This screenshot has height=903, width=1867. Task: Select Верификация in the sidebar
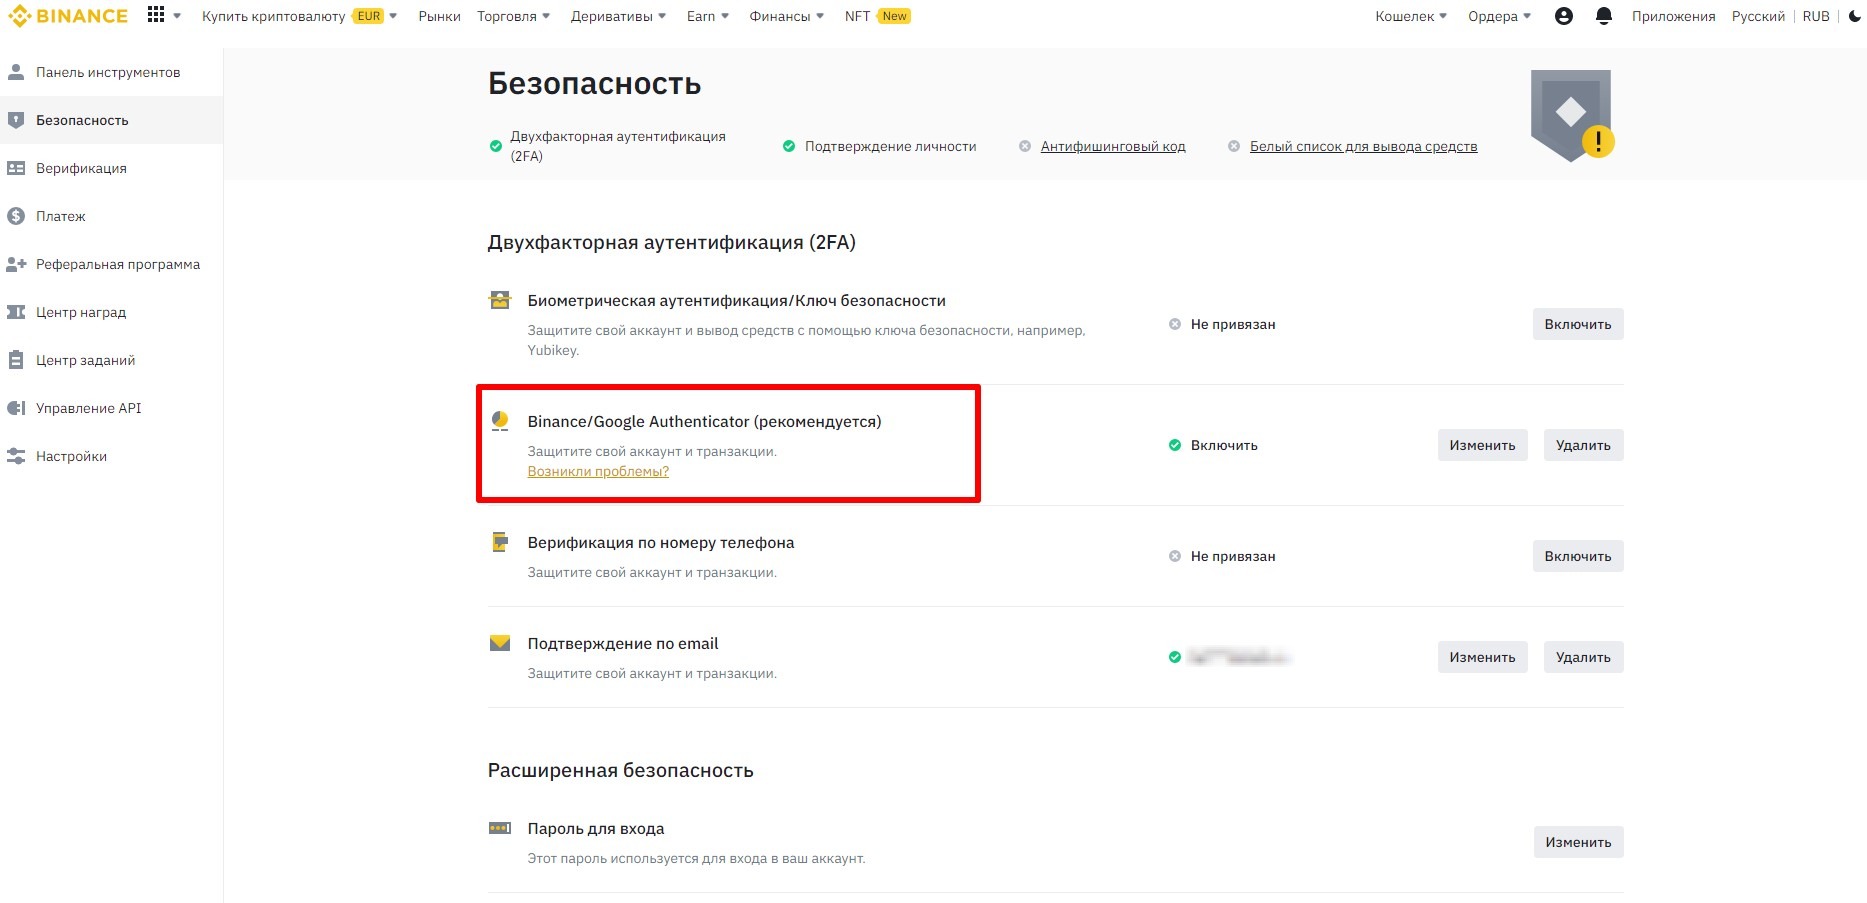pos(81,168)
